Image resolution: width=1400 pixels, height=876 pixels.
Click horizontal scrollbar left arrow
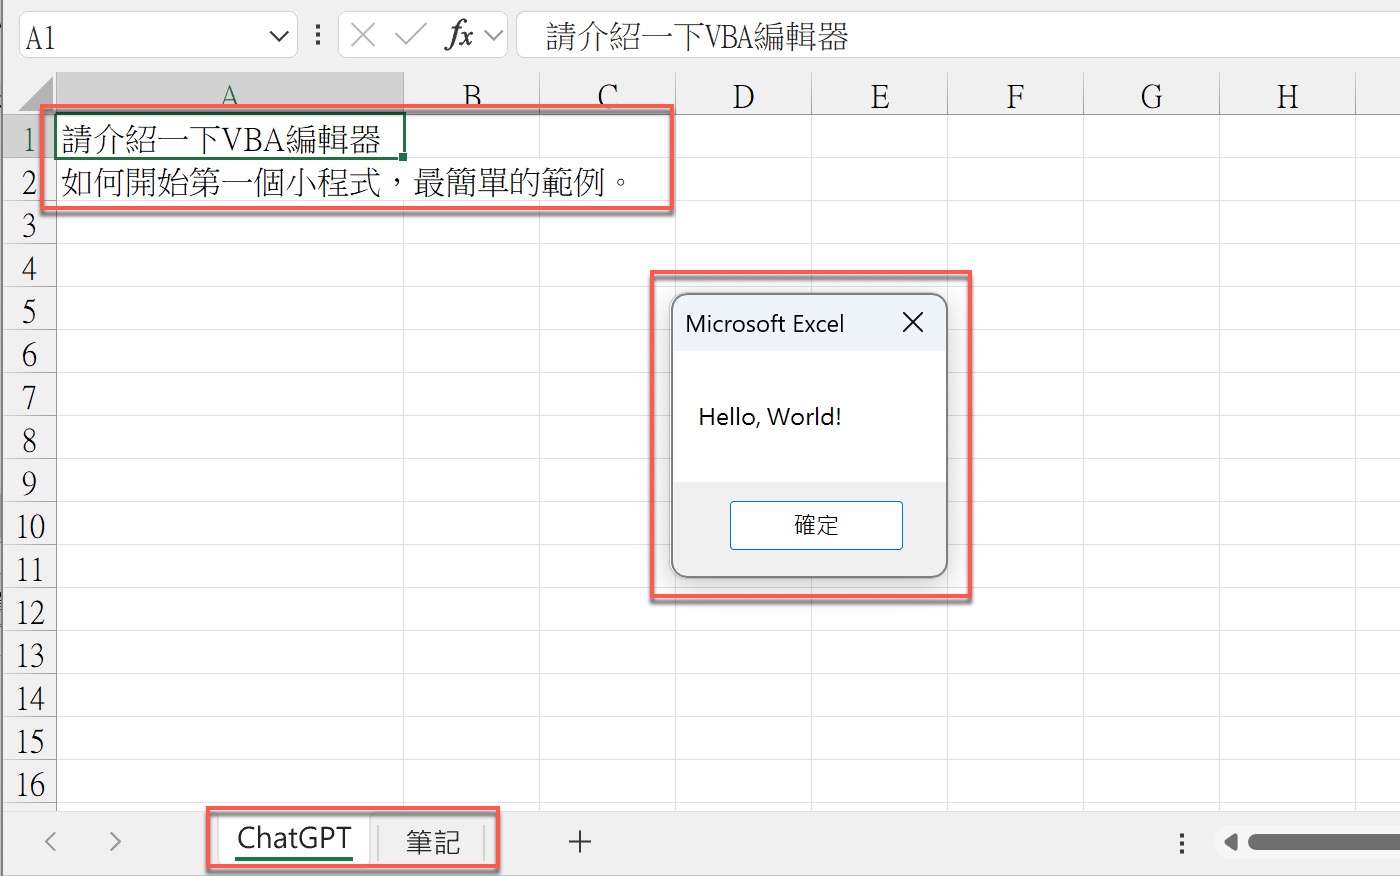coord(1231,842)
